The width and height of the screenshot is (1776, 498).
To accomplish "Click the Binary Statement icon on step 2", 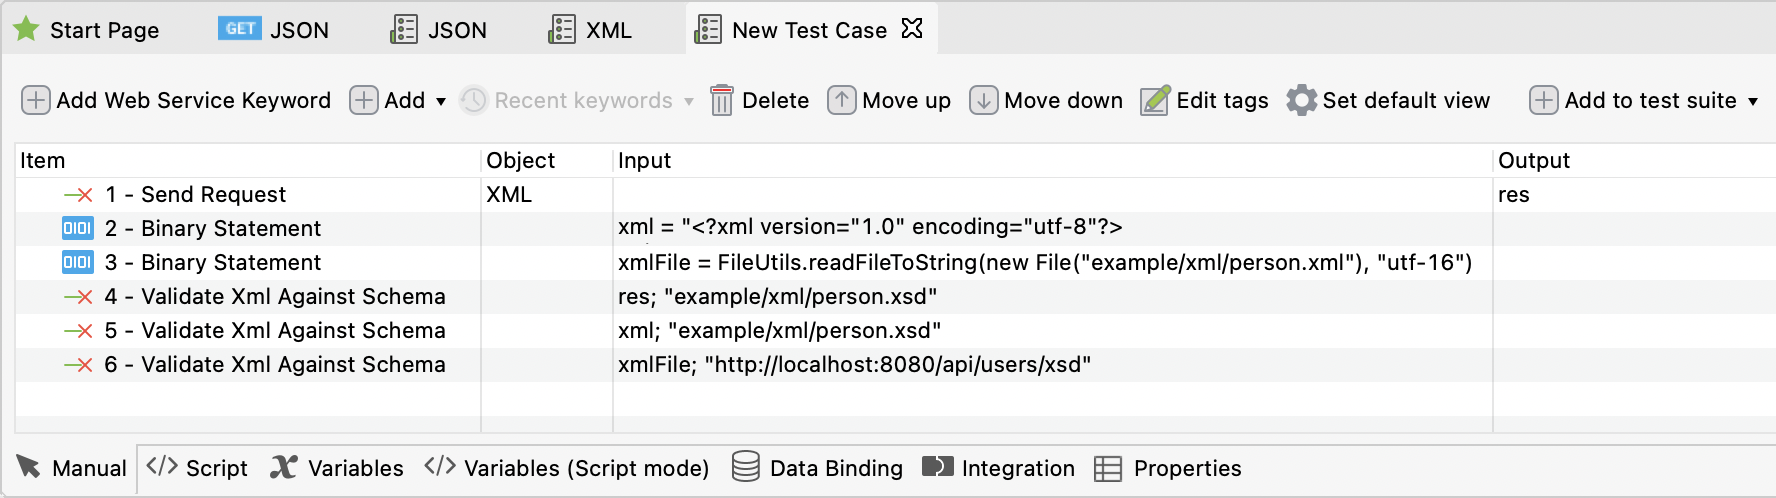I will click(77, 228).
